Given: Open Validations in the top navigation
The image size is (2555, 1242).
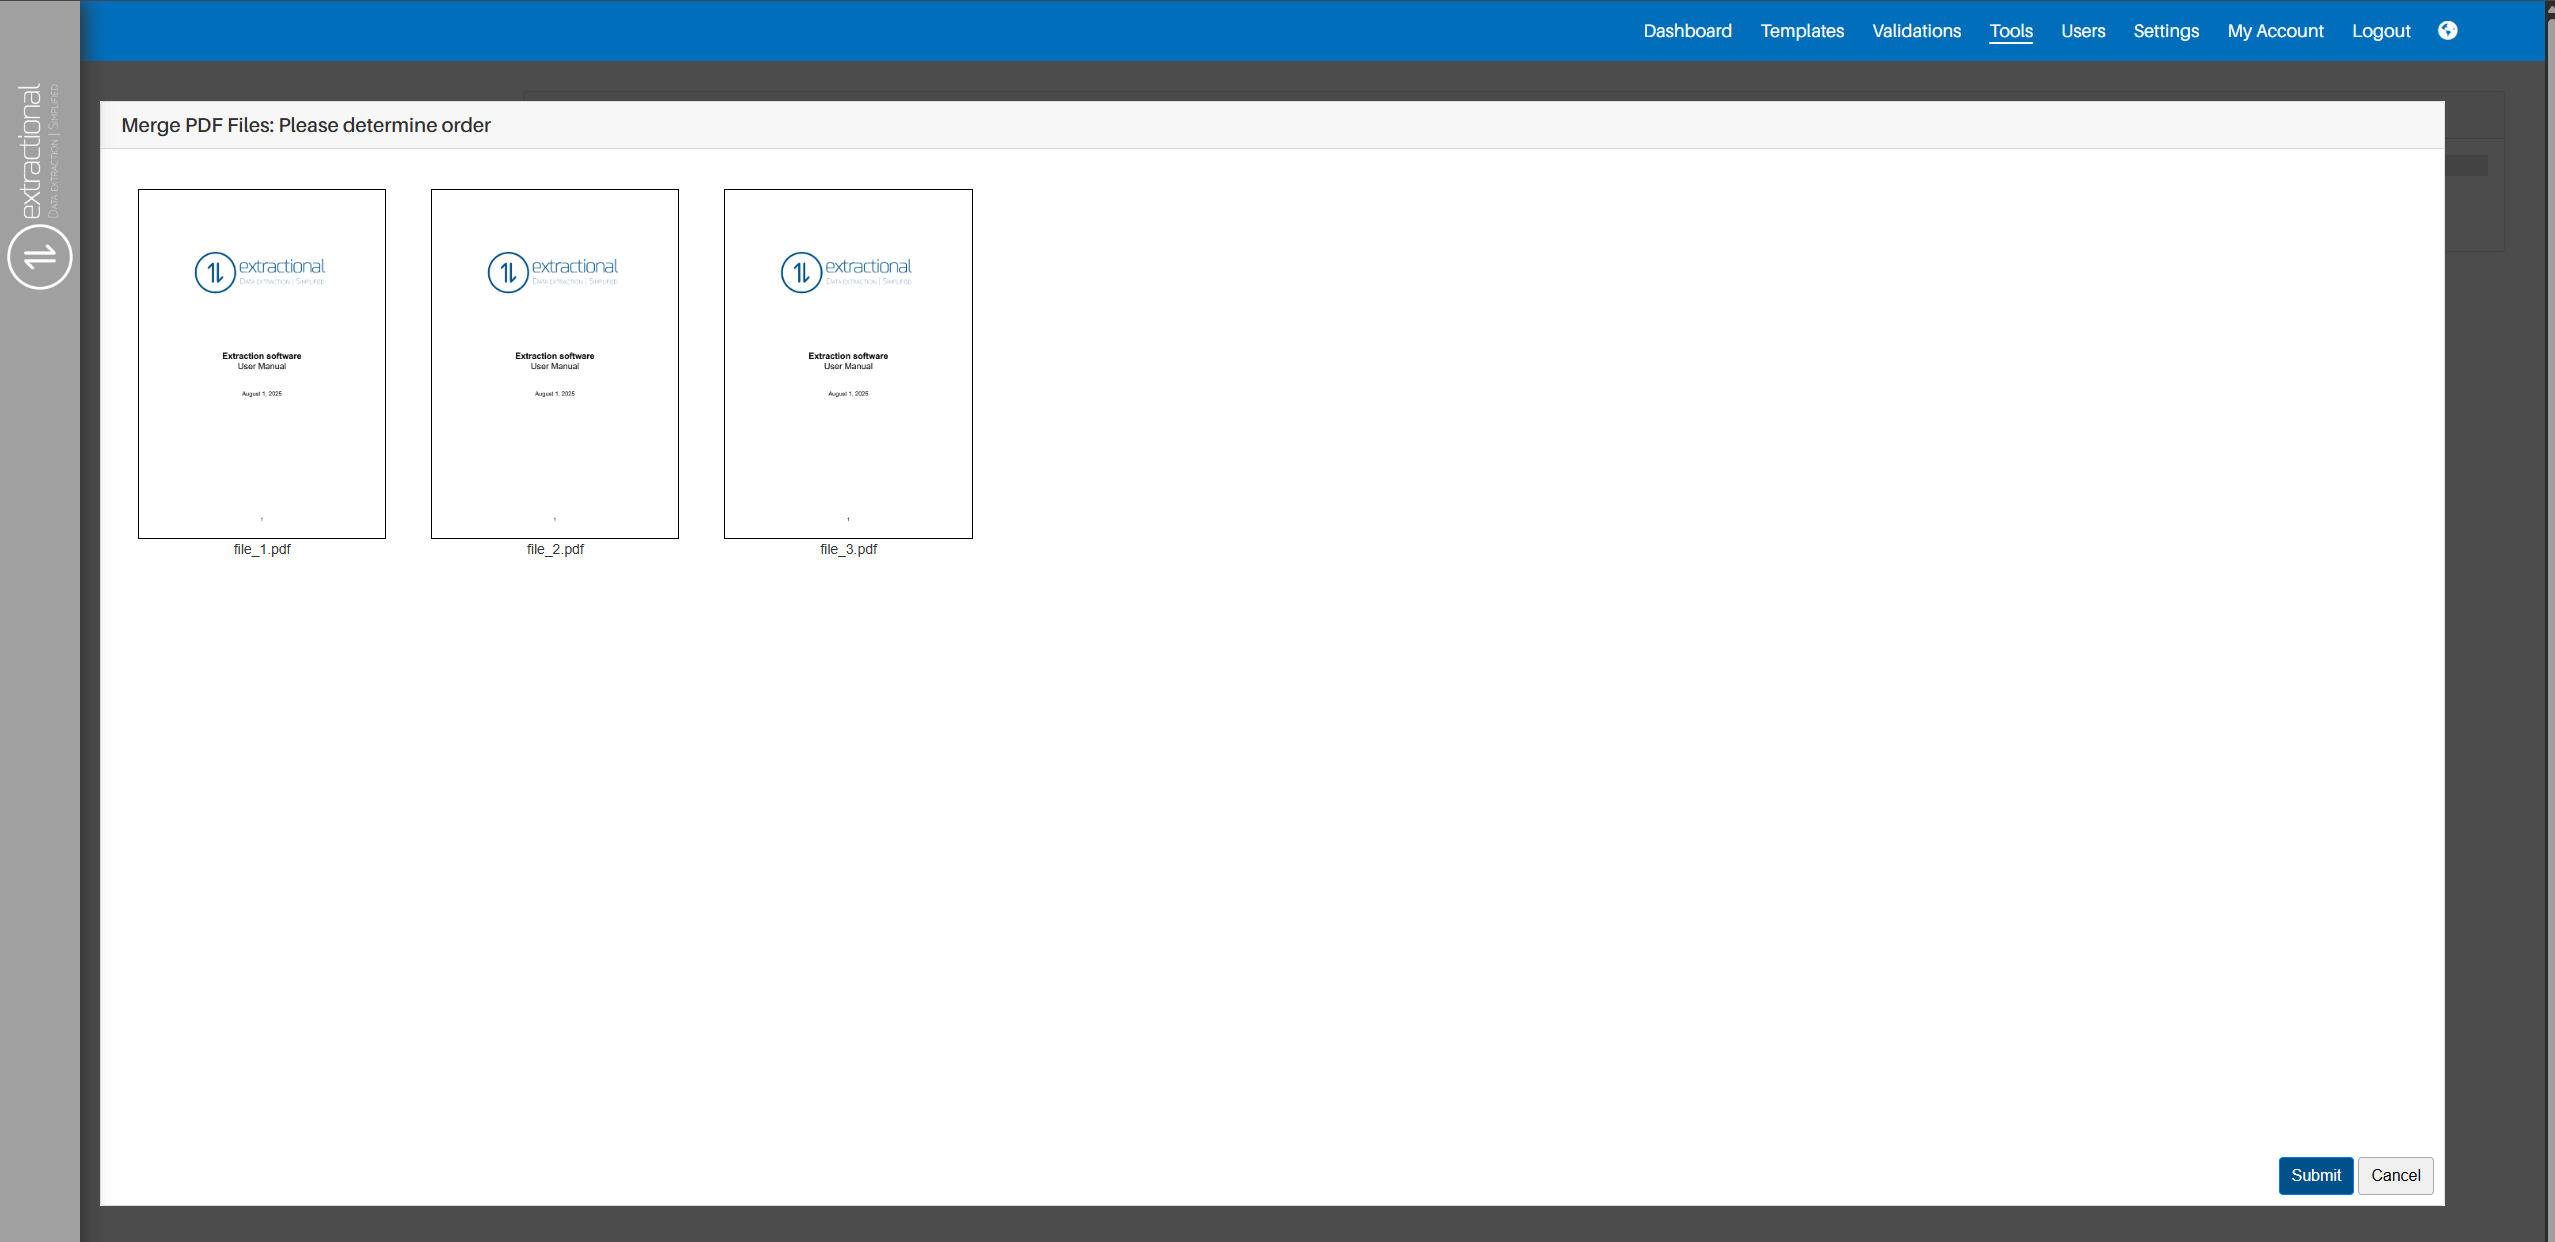Looking at the screenshot, I should point(1916,31).
